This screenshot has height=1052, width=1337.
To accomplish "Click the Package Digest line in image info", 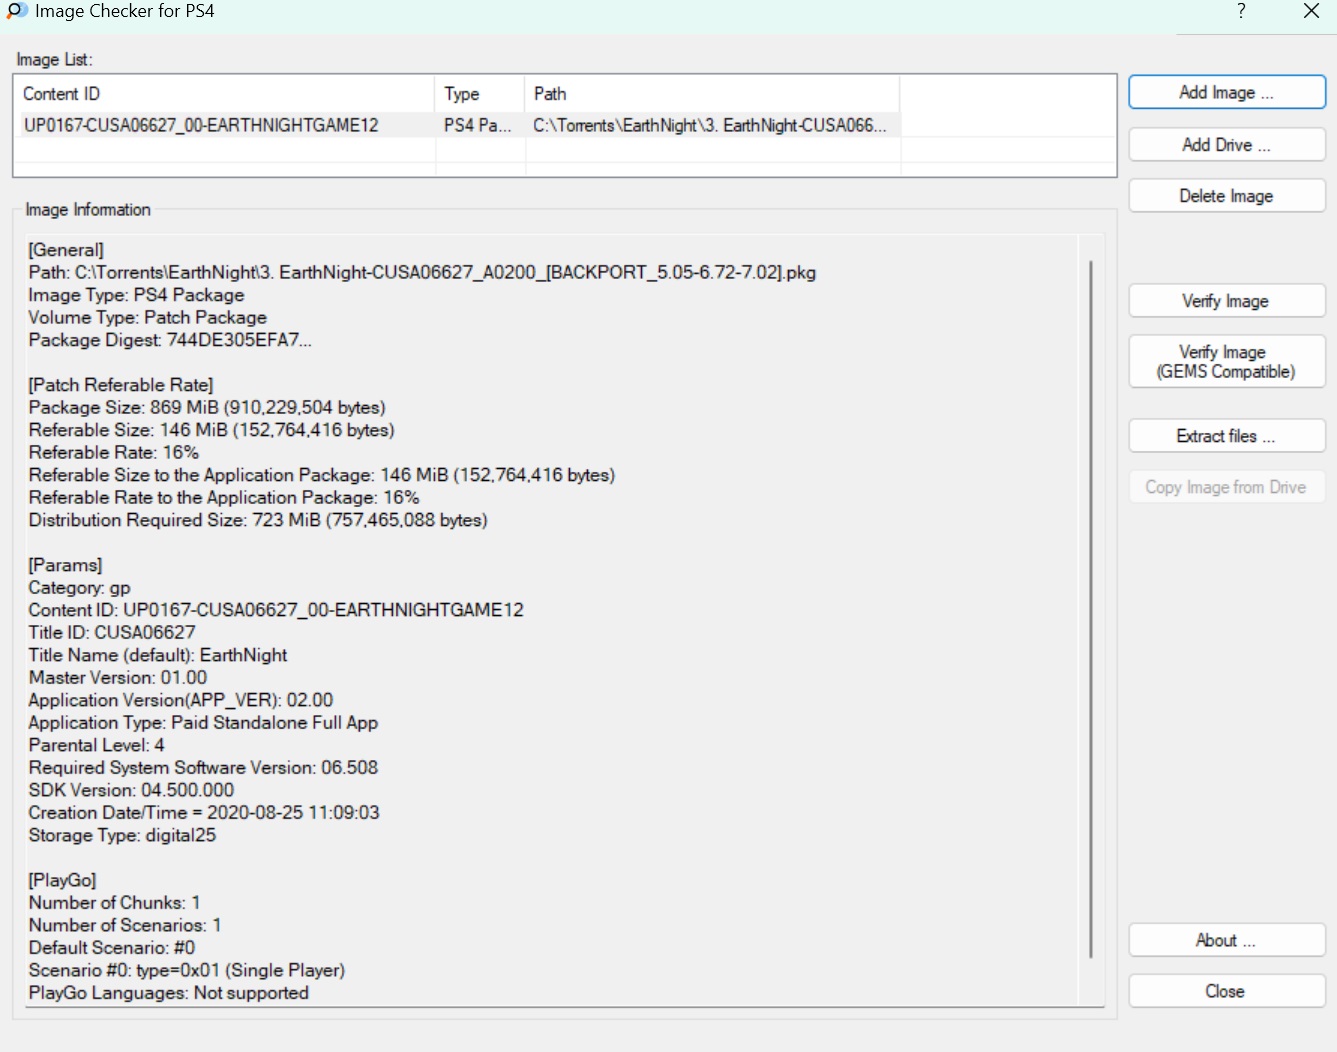I will (170, 340).
